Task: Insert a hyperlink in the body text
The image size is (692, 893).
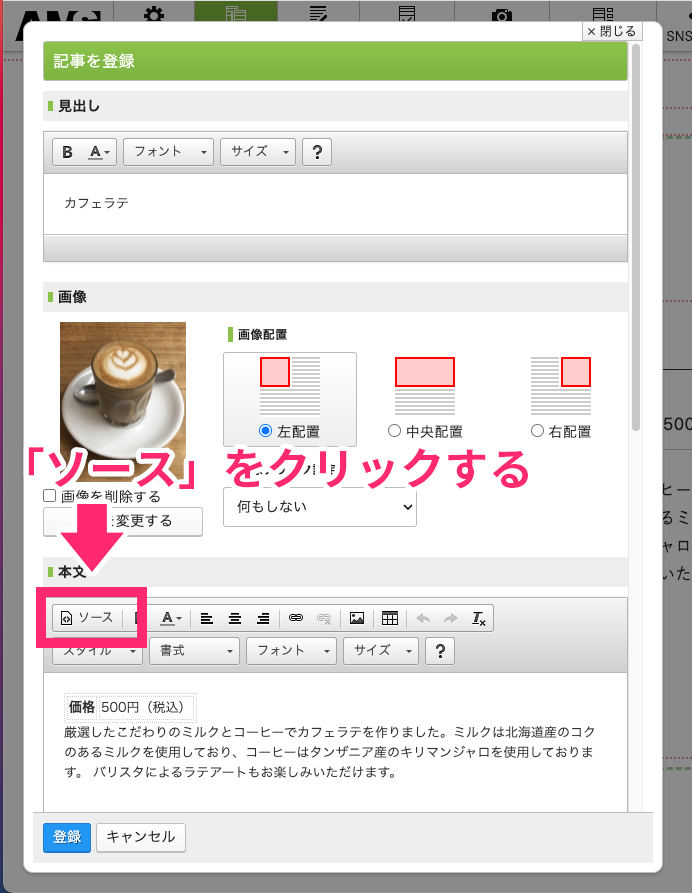Action: (295, 618)
